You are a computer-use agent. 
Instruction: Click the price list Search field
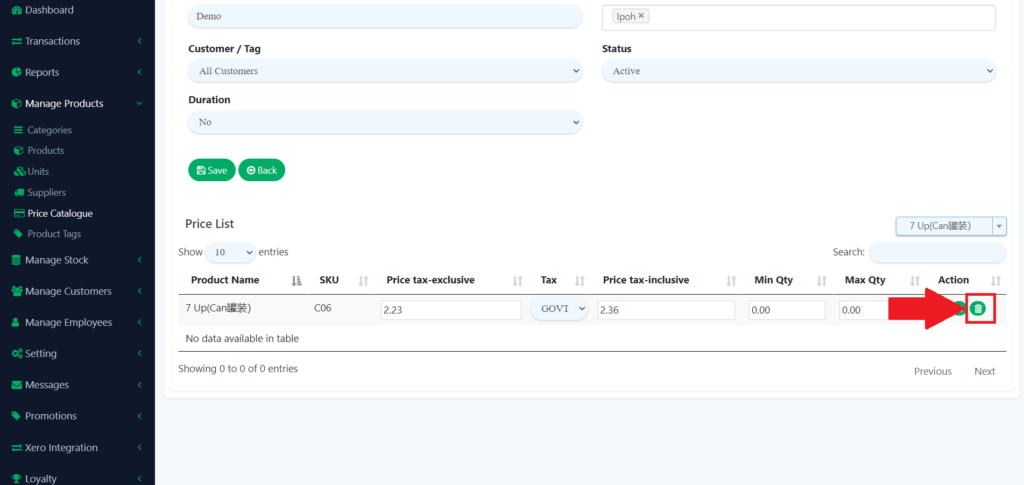pos(937,252)
